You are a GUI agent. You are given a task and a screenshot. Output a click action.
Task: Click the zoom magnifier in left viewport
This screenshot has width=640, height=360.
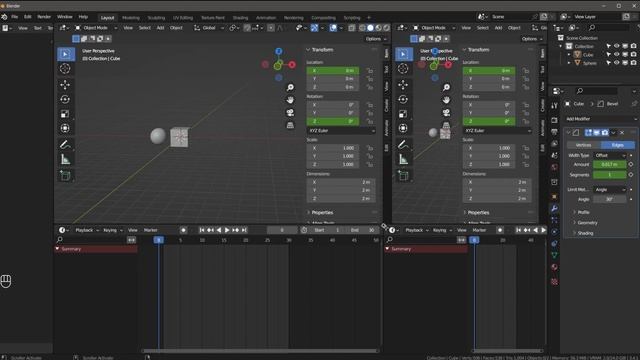(290, 87)
